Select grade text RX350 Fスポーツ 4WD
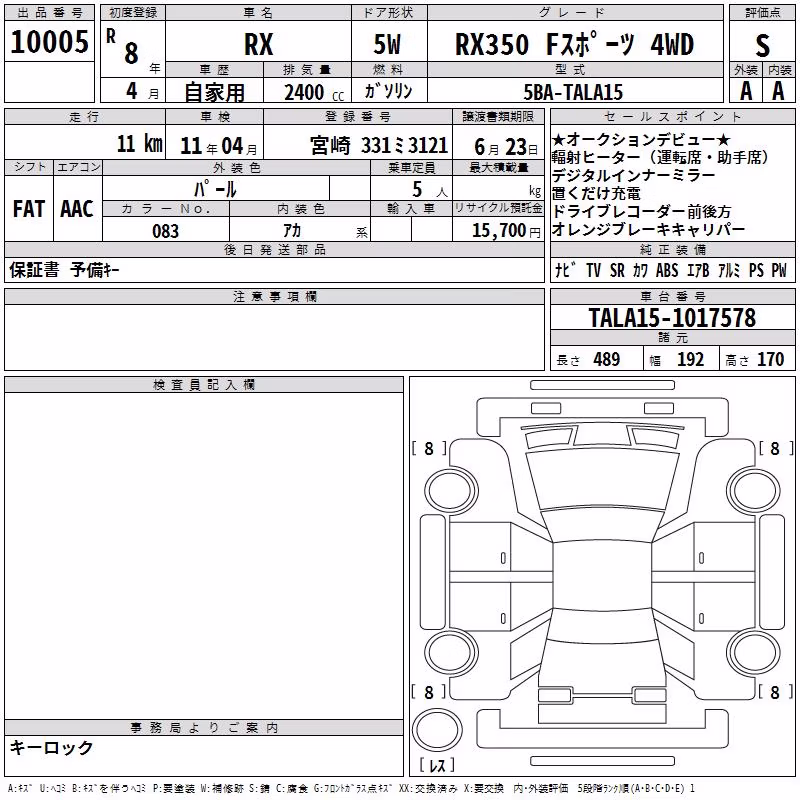Viewport: 800px width, 800px height. pos(574,44)
